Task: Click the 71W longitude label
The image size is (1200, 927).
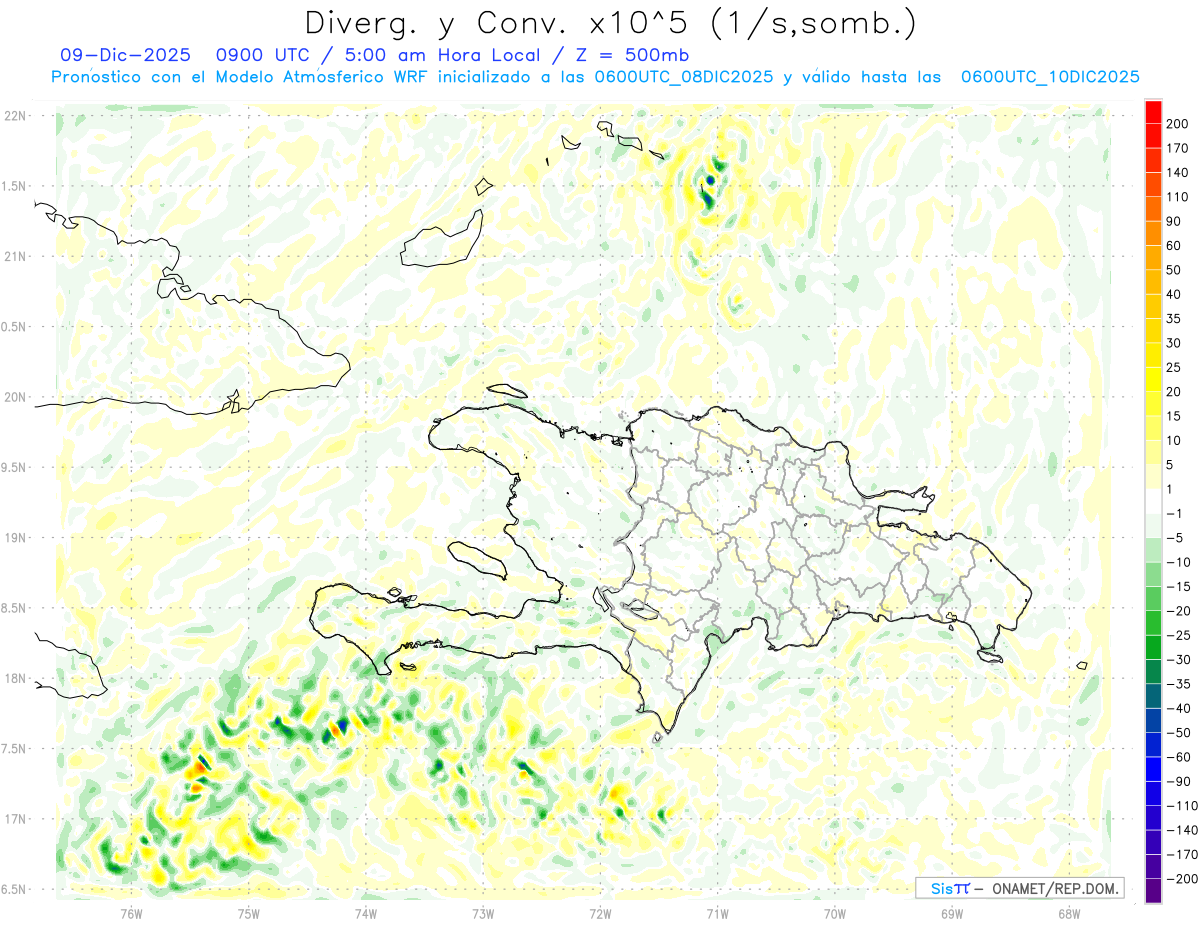Action: 717,913
